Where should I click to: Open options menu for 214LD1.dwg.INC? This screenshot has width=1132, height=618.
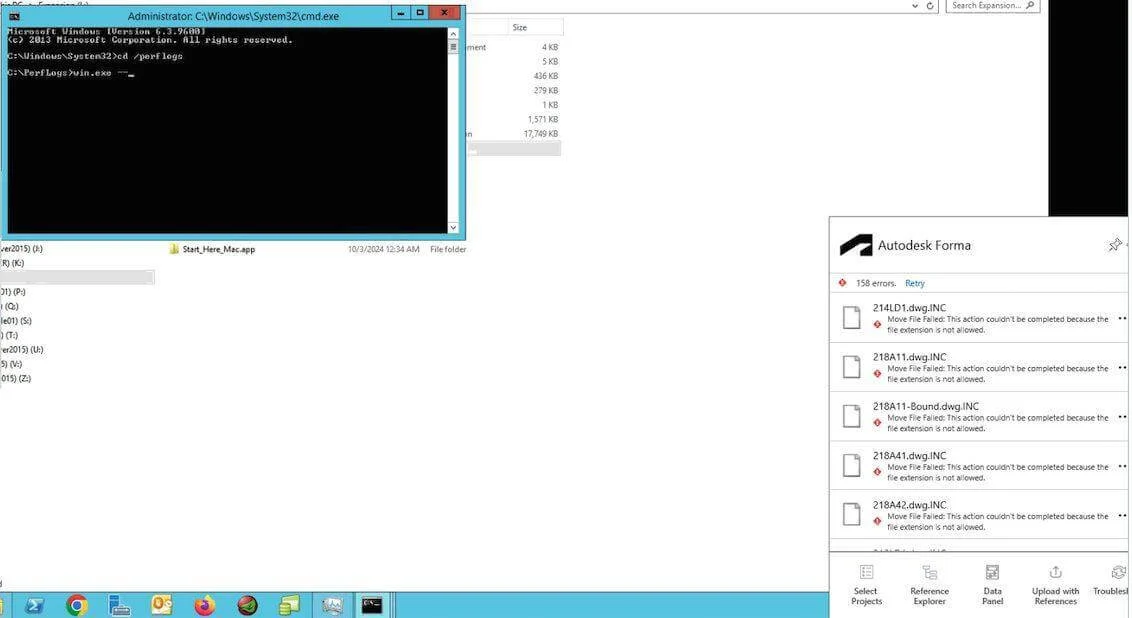click(x=1122, y=318)
